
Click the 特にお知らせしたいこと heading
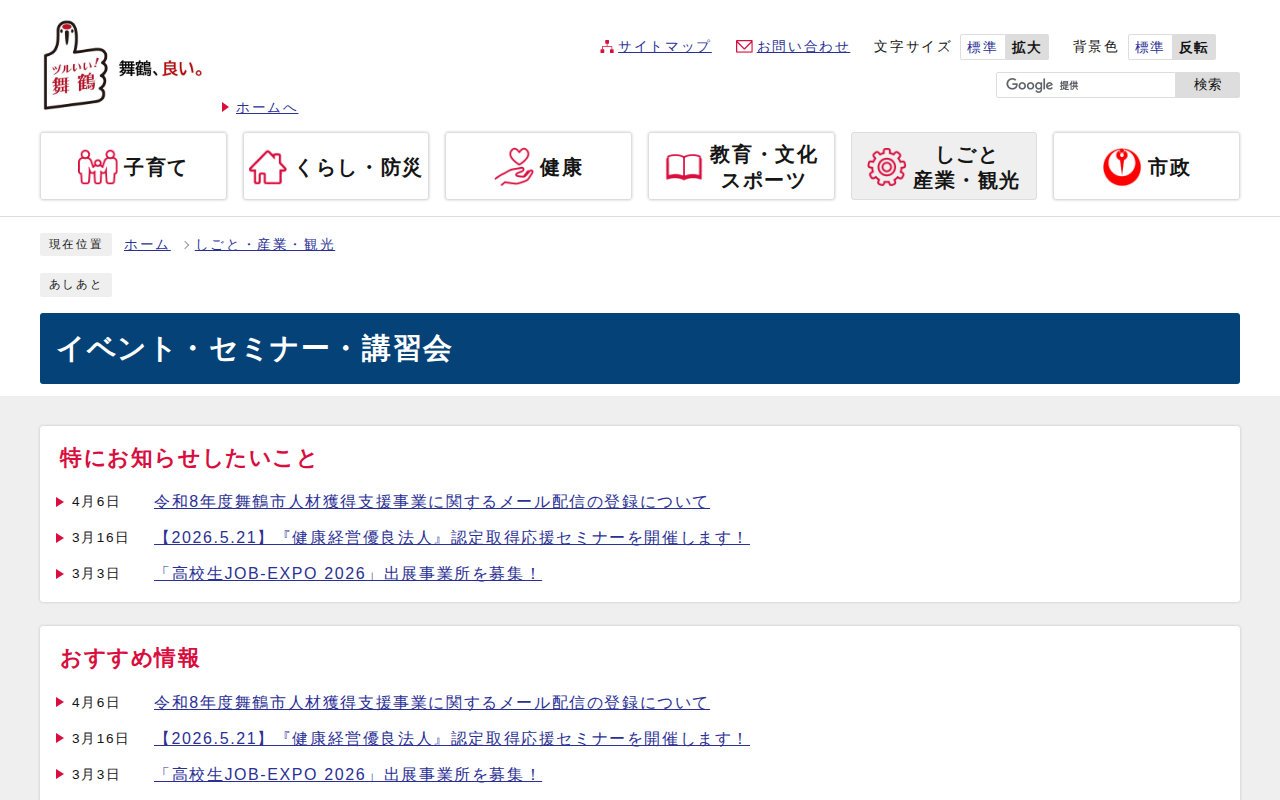point(188,458)
